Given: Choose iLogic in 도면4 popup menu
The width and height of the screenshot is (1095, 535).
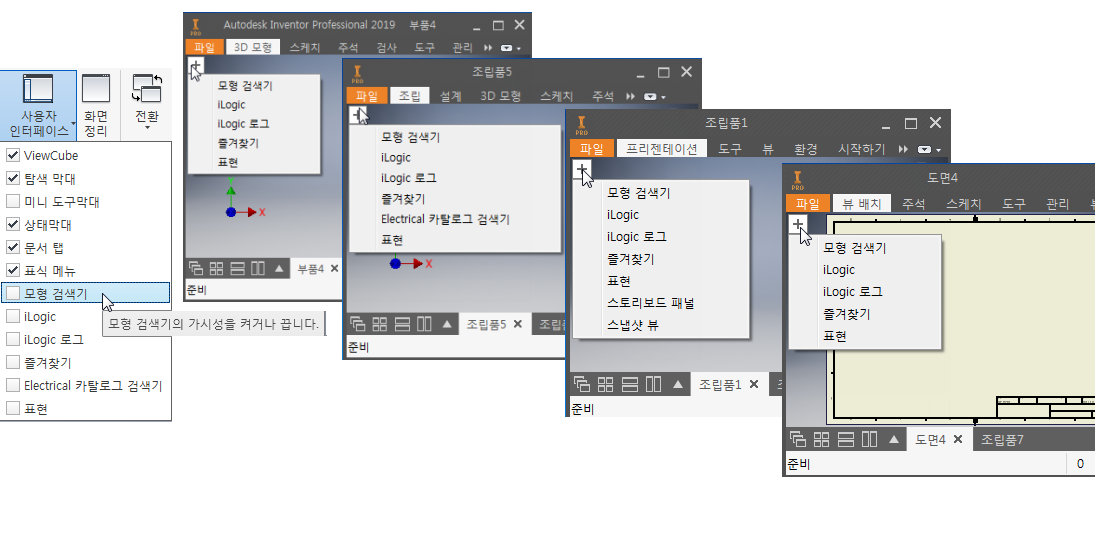Looking at the screenshot, I should (x=839, y=270).
